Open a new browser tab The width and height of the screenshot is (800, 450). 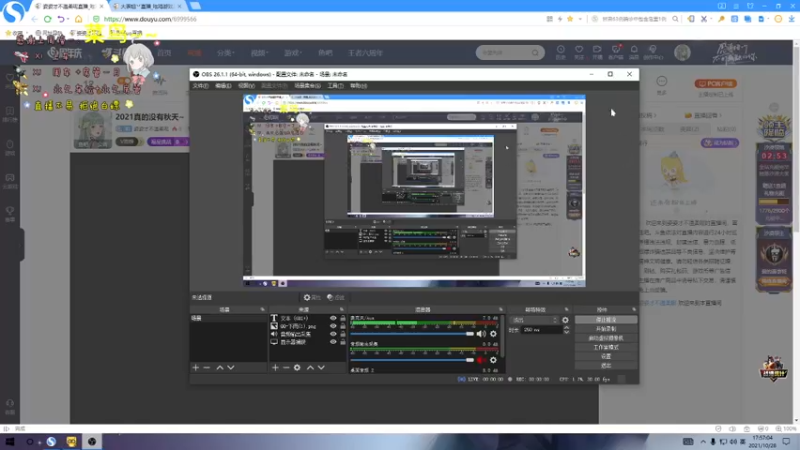[195, 6]
